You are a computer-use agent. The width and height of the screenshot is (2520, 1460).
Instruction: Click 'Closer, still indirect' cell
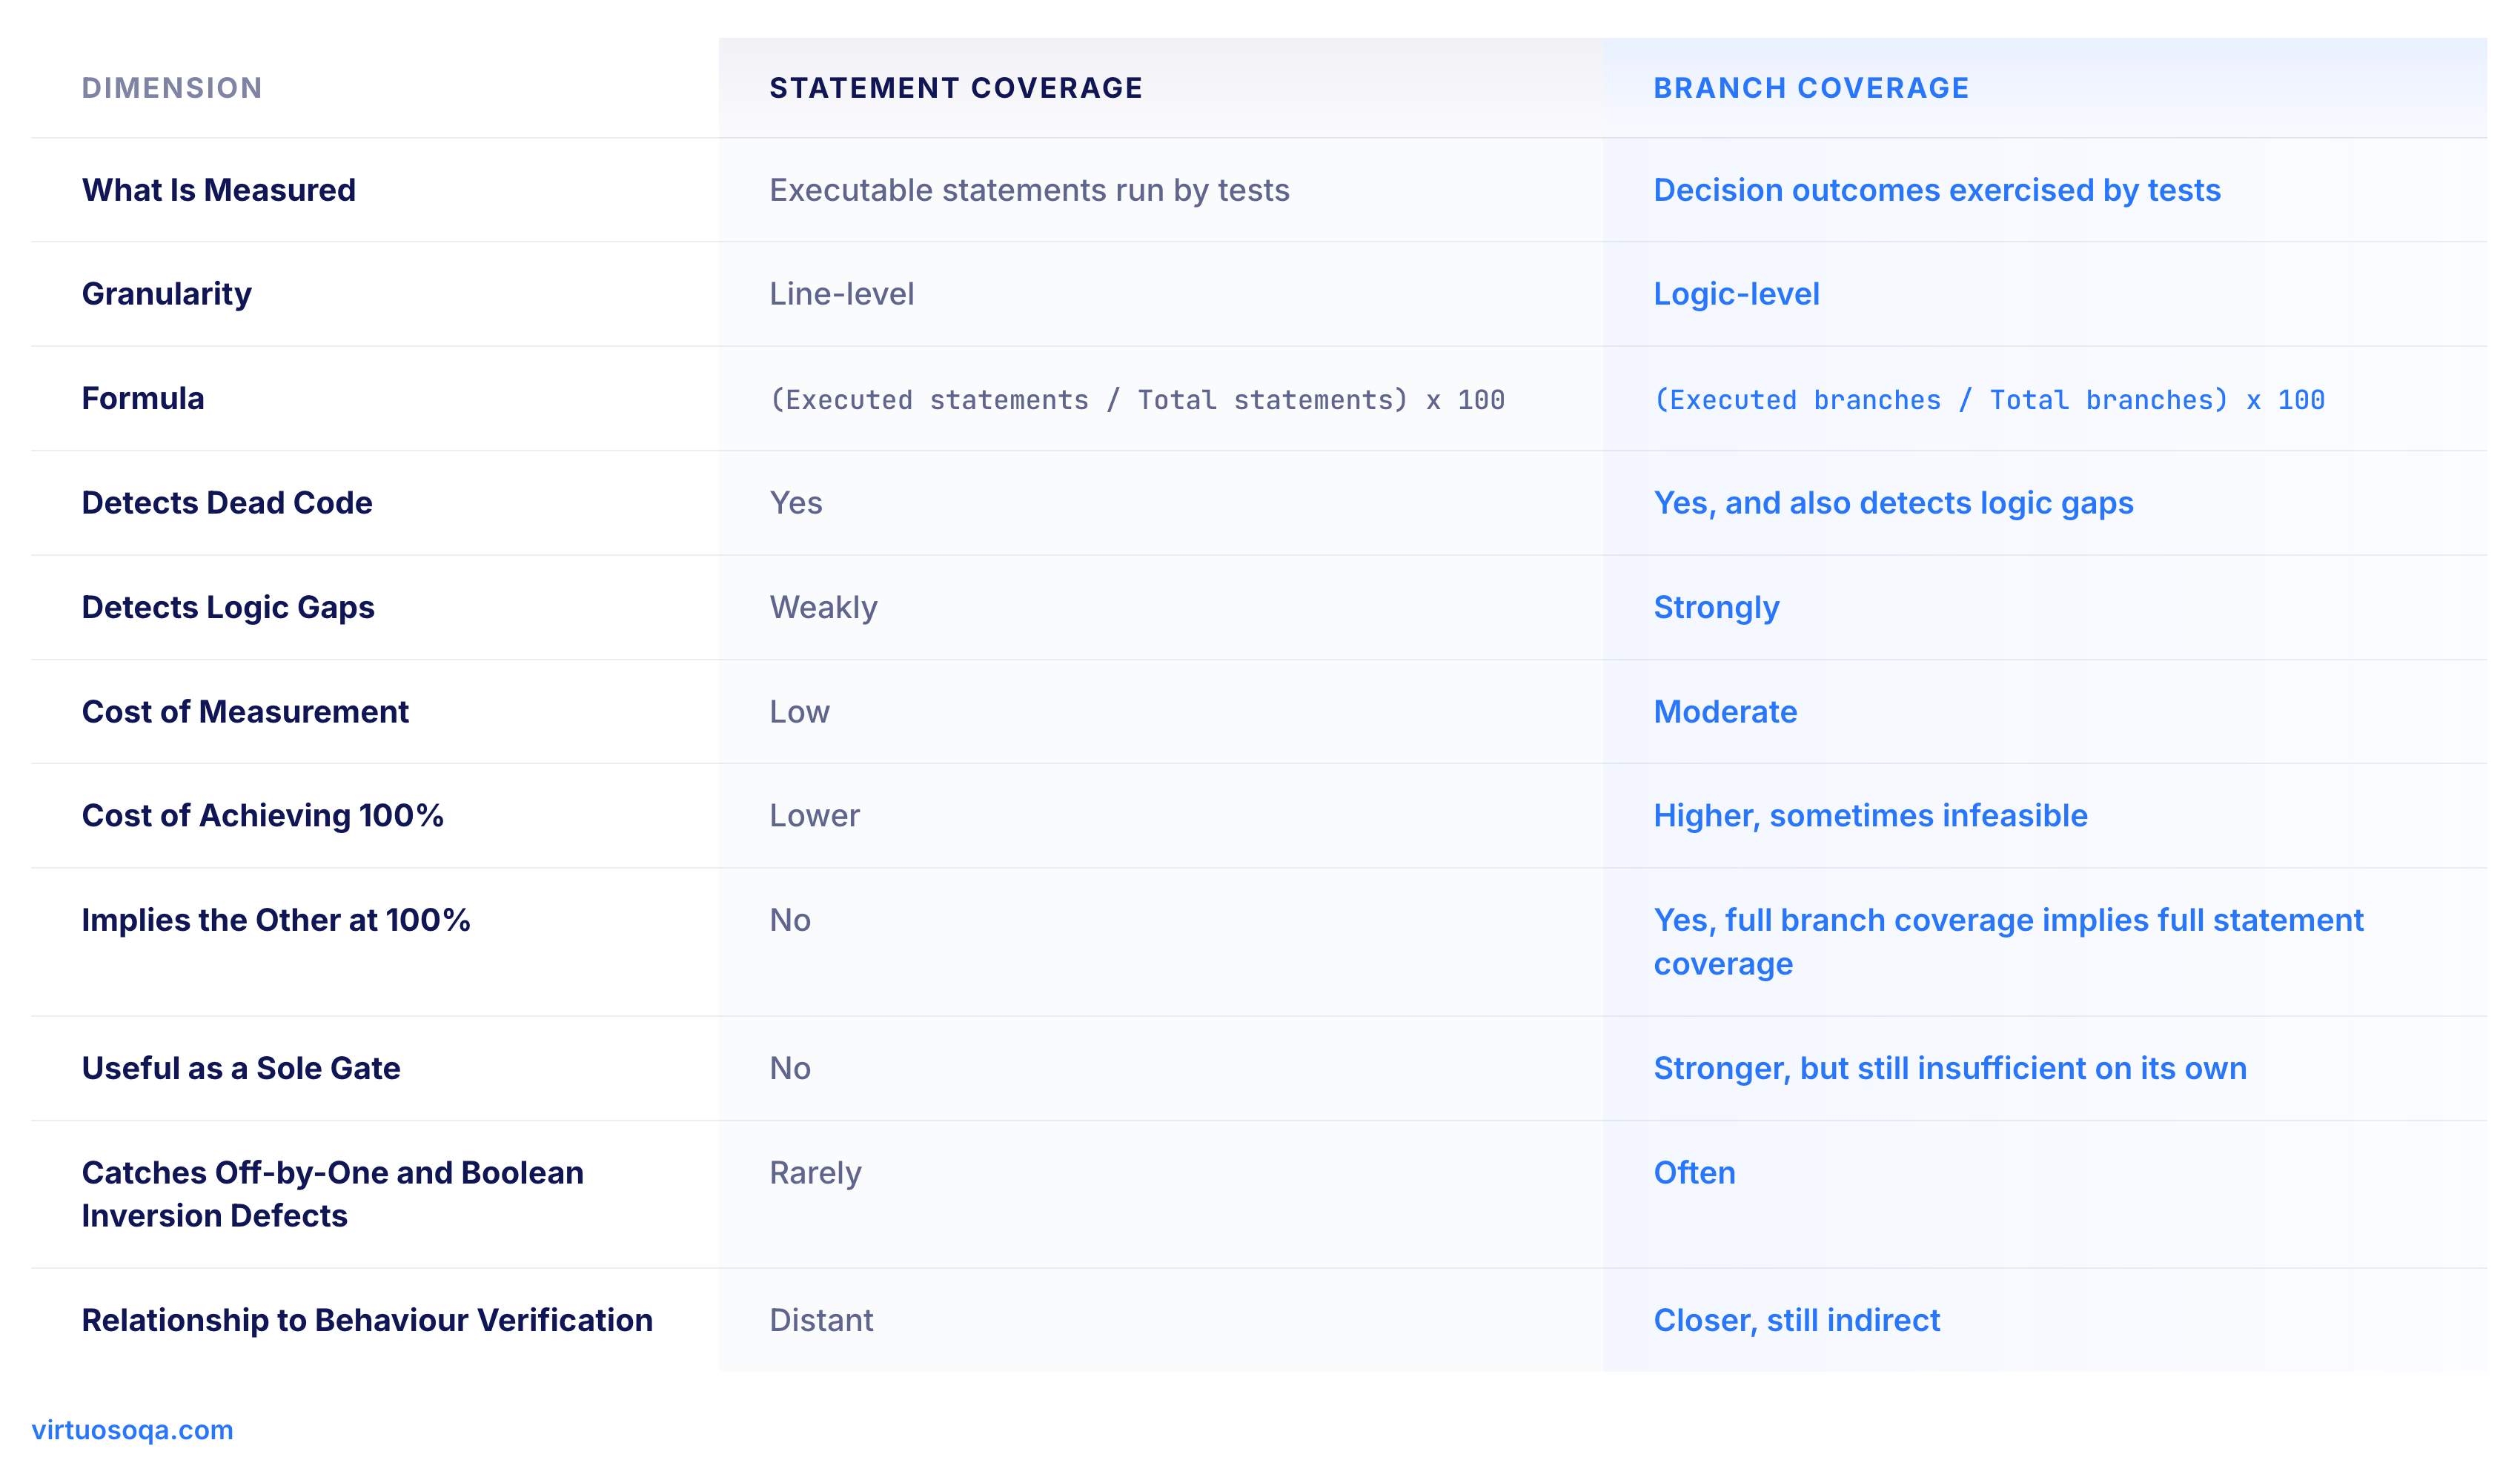[1796, 1320]
